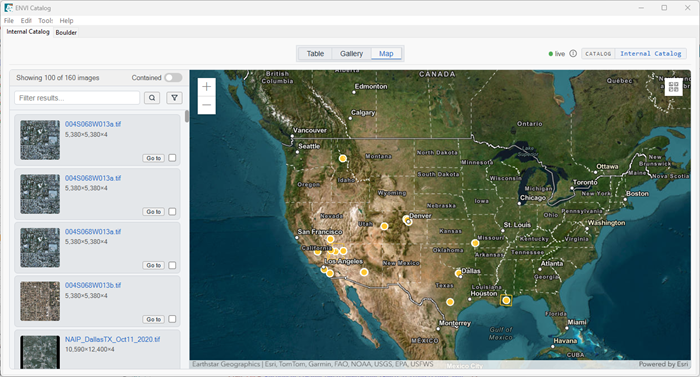Switch to the Boulder tab
Viewport: 700px width, 377px height.
click(66, 32)
